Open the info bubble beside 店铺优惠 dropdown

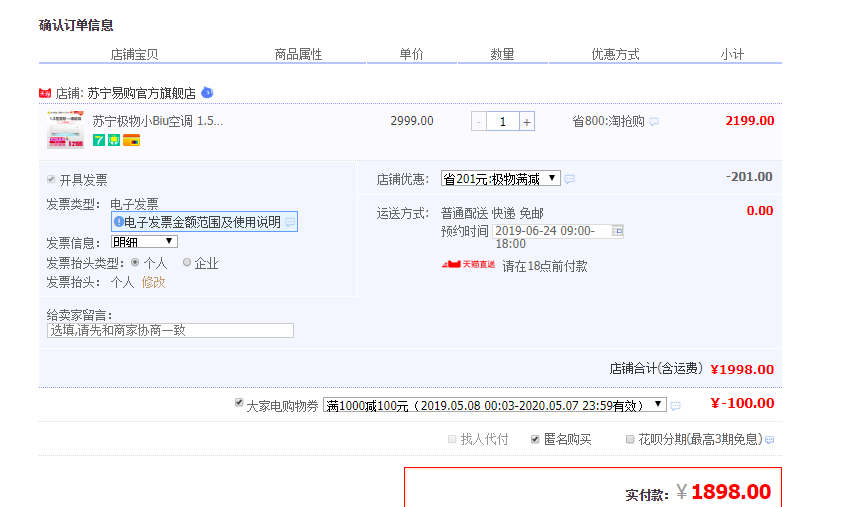[570, 179]
